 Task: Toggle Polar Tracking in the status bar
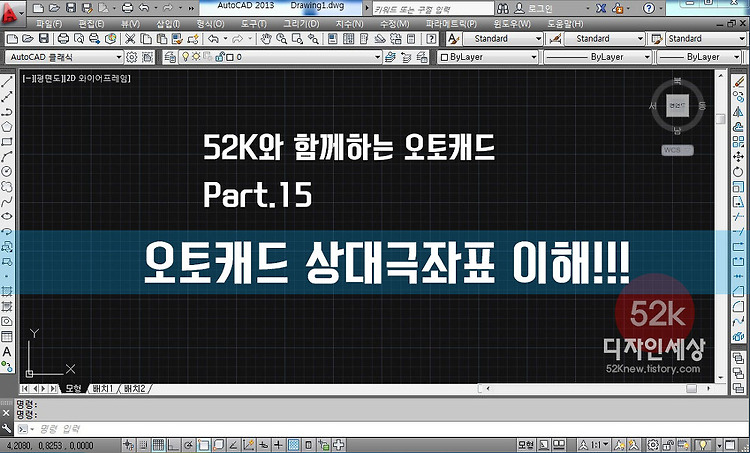pyautogui.click(x=188, y=445)
